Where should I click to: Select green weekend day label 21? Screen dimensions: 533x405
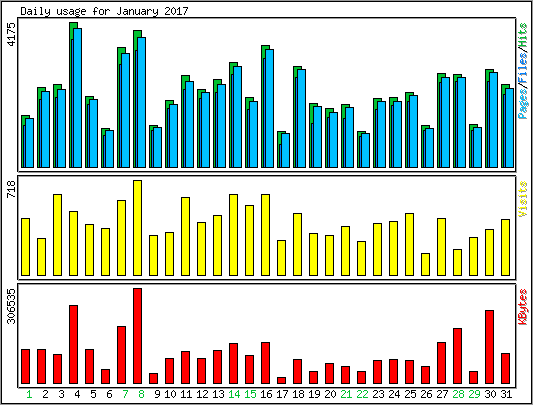(346, 394)
